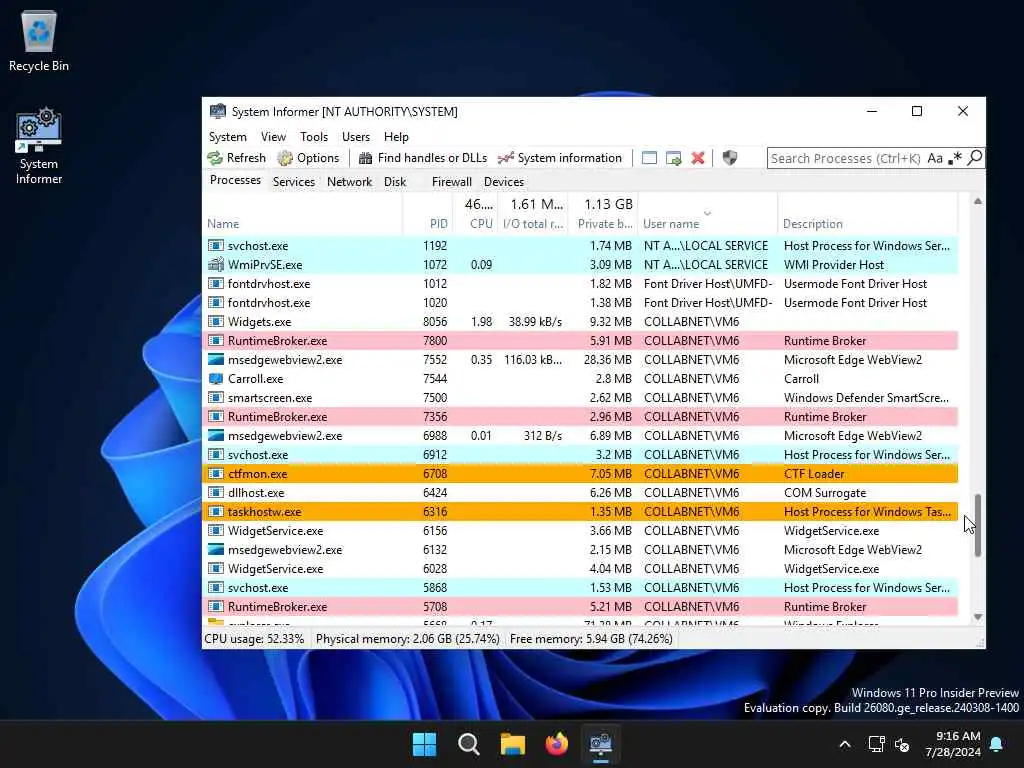Click Physical memory in status bar

[x=408, y=639]
